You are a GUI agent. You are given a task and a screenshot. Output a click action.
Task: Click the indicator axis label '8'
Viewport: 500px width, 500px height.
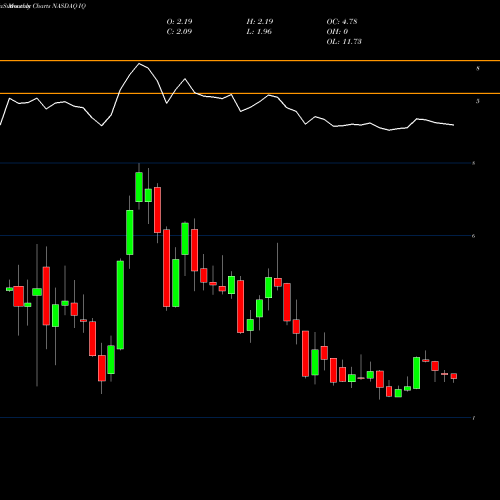(478, 69)
